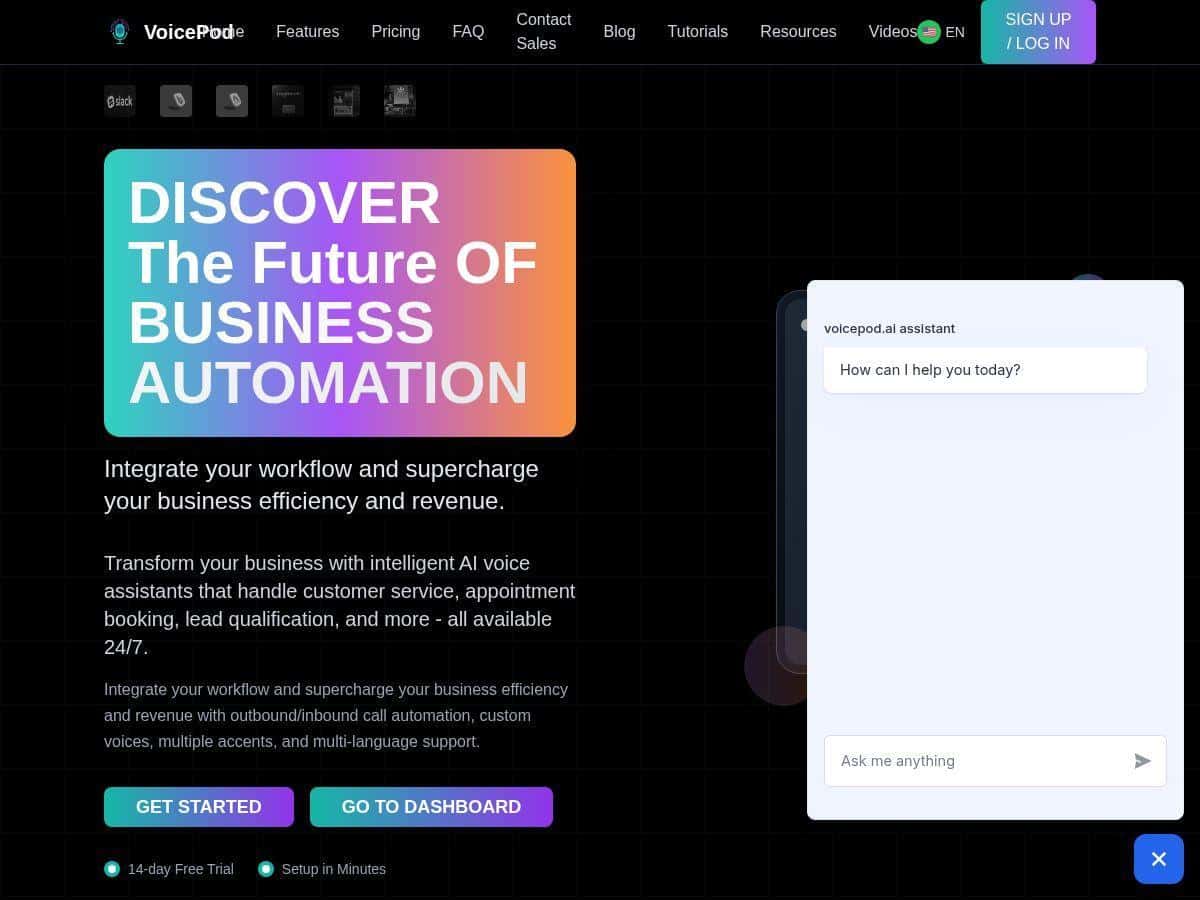The image size is (1200, 900).
Task: Click the GET STARTED button
Action: point(199,806)
